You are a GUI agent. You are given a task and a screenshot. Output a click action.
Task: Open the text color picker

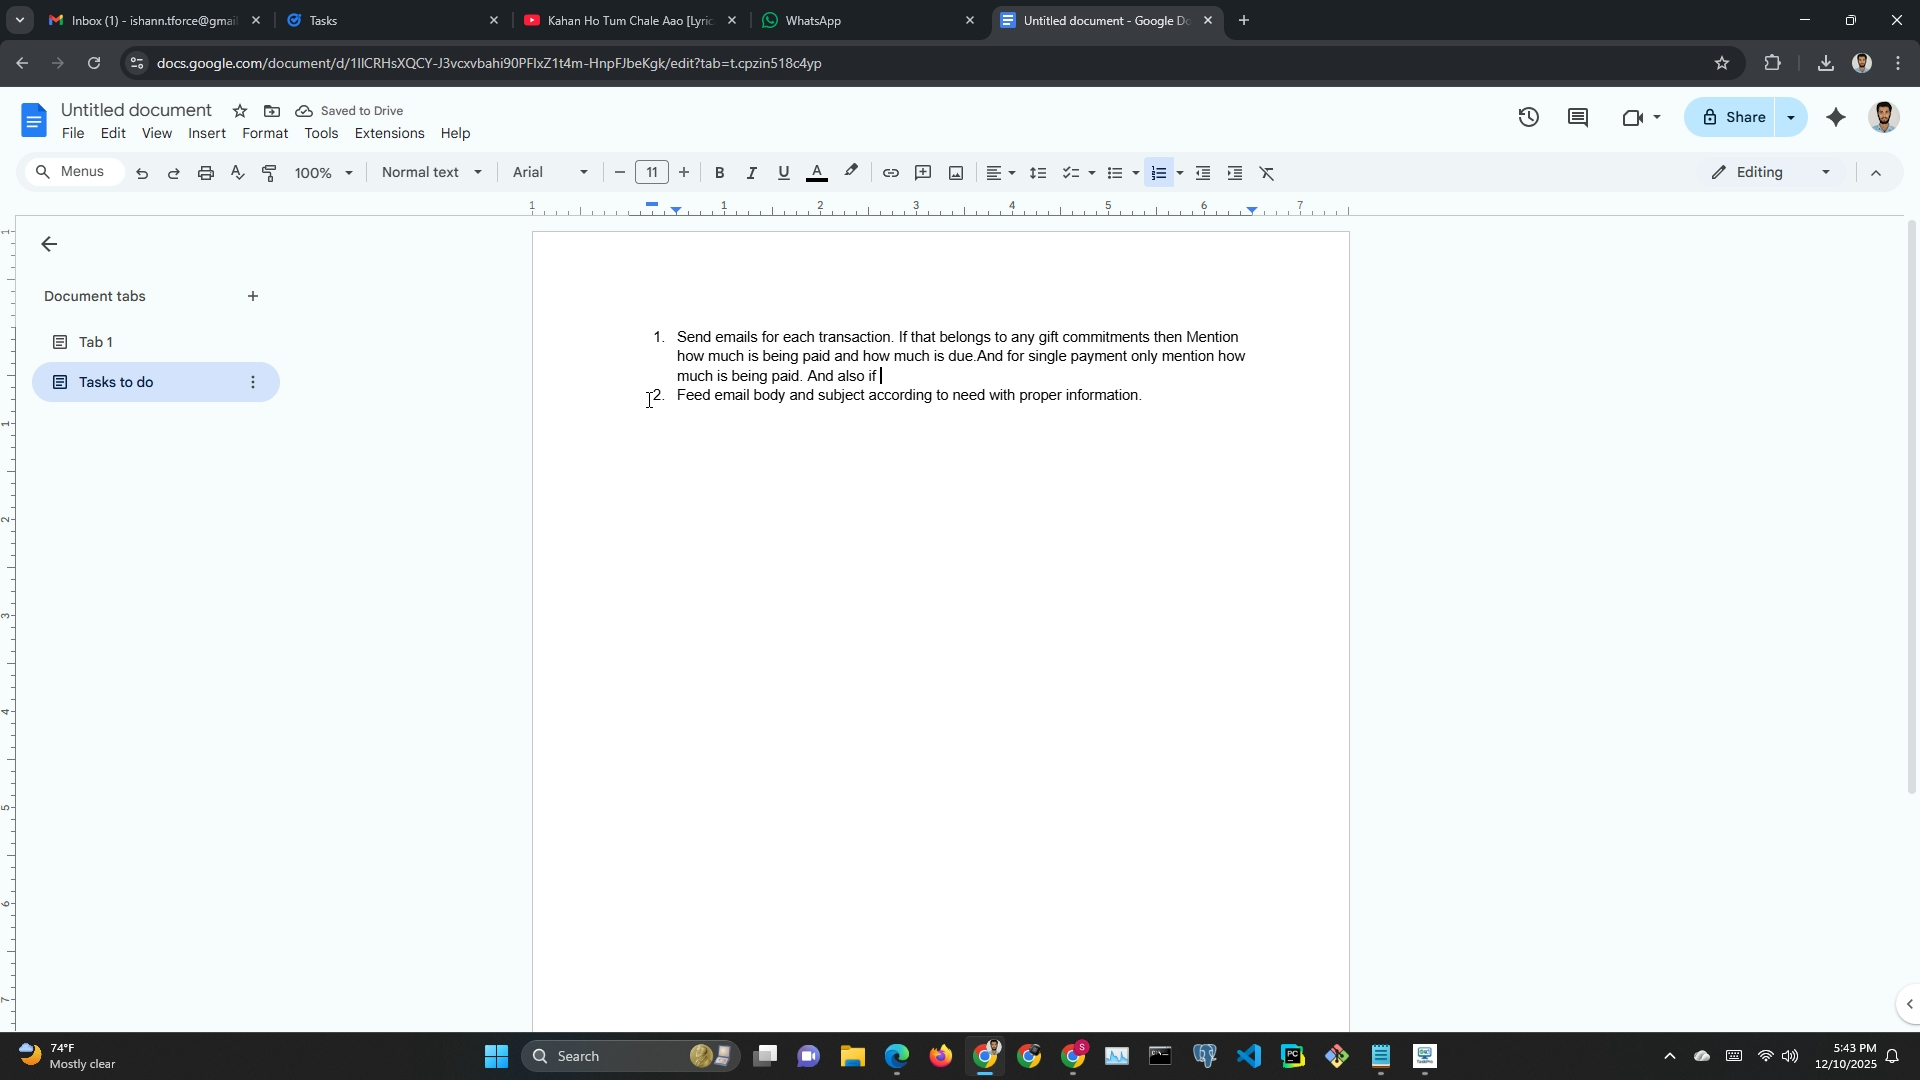[817, 173]
